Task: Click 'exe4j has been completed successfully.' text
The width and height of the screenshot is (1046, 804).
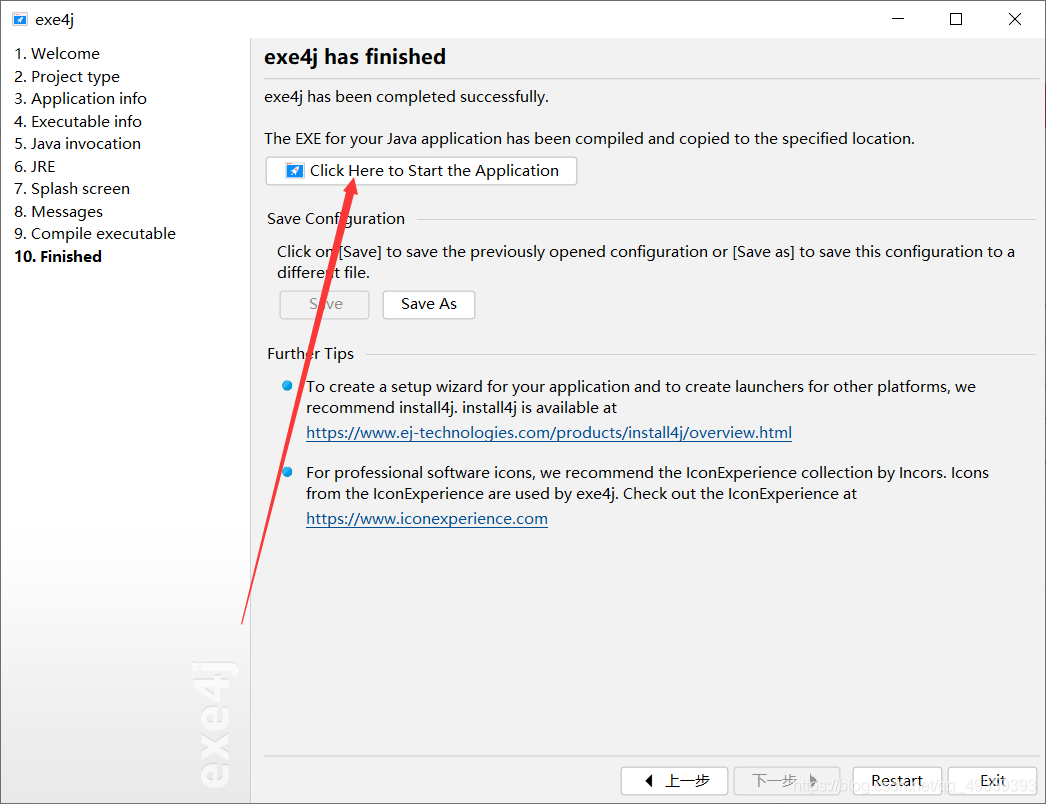Action: pyautogui.click(x=406, y=97)
